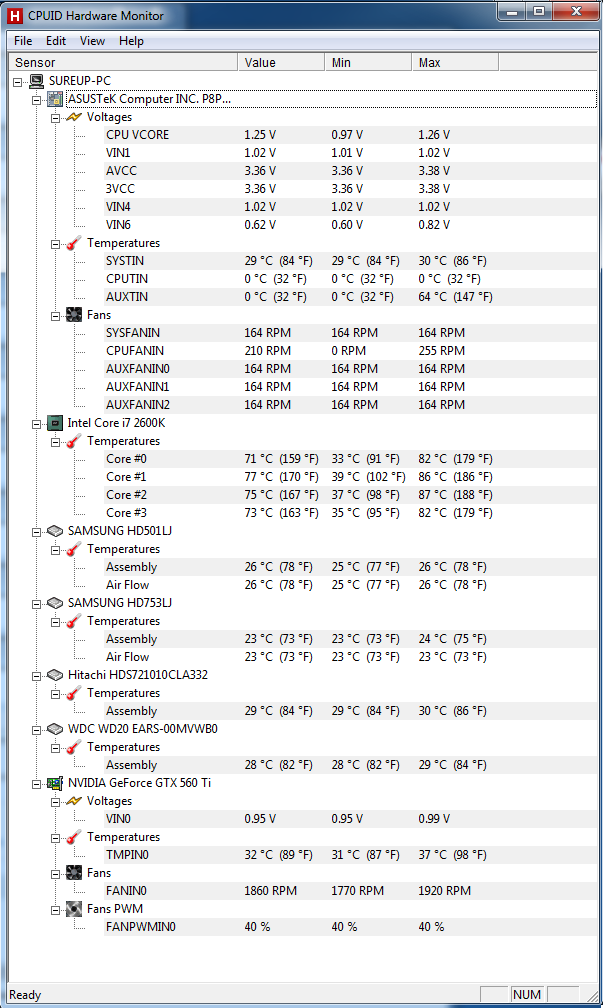
Task: Click the Ready status bar text
Action: coord(25,994)
